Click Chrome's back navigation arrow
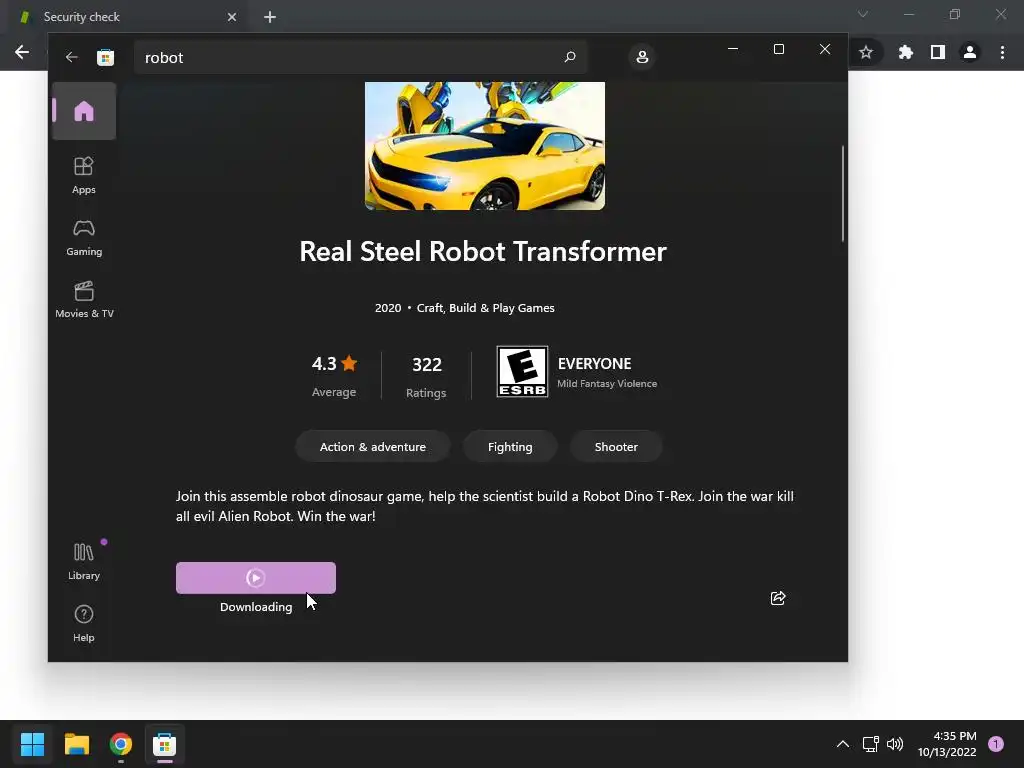This screenshot has width=1024, height=768. [x=22, y=52]
